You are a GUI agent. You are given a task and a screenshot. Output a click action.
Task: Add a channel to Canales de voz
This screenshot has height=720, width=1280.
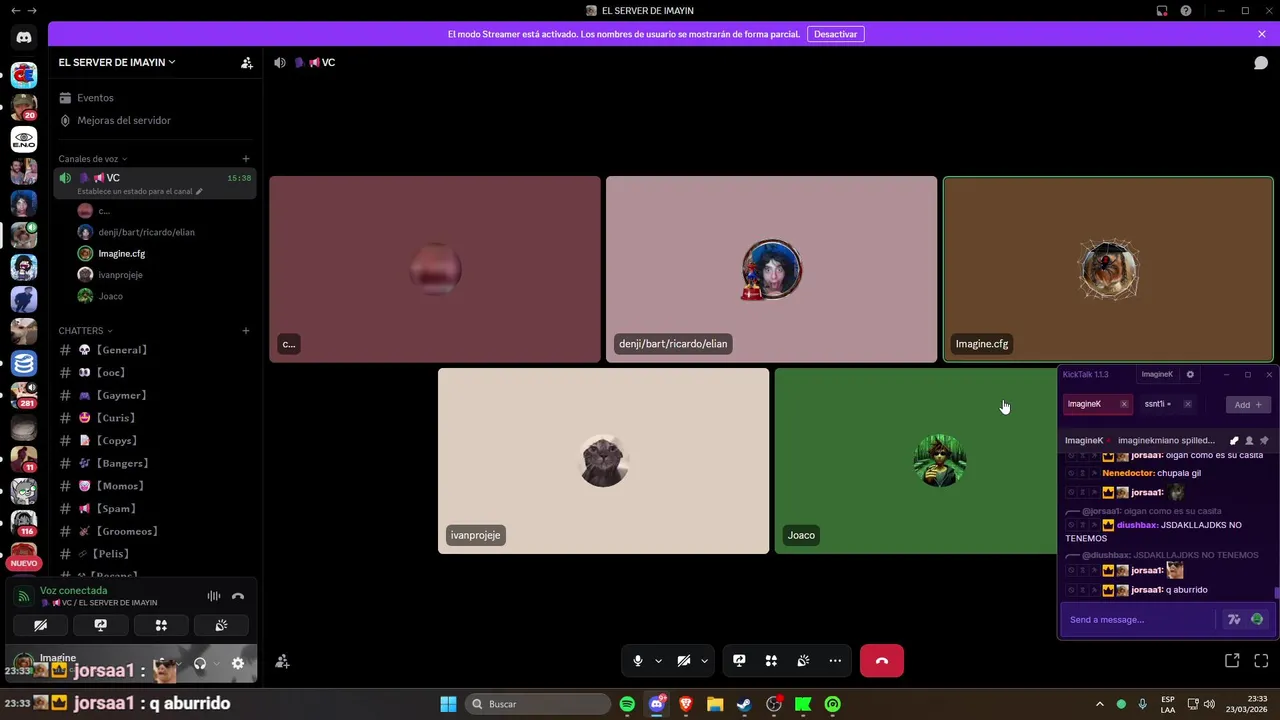pos(246,158)
